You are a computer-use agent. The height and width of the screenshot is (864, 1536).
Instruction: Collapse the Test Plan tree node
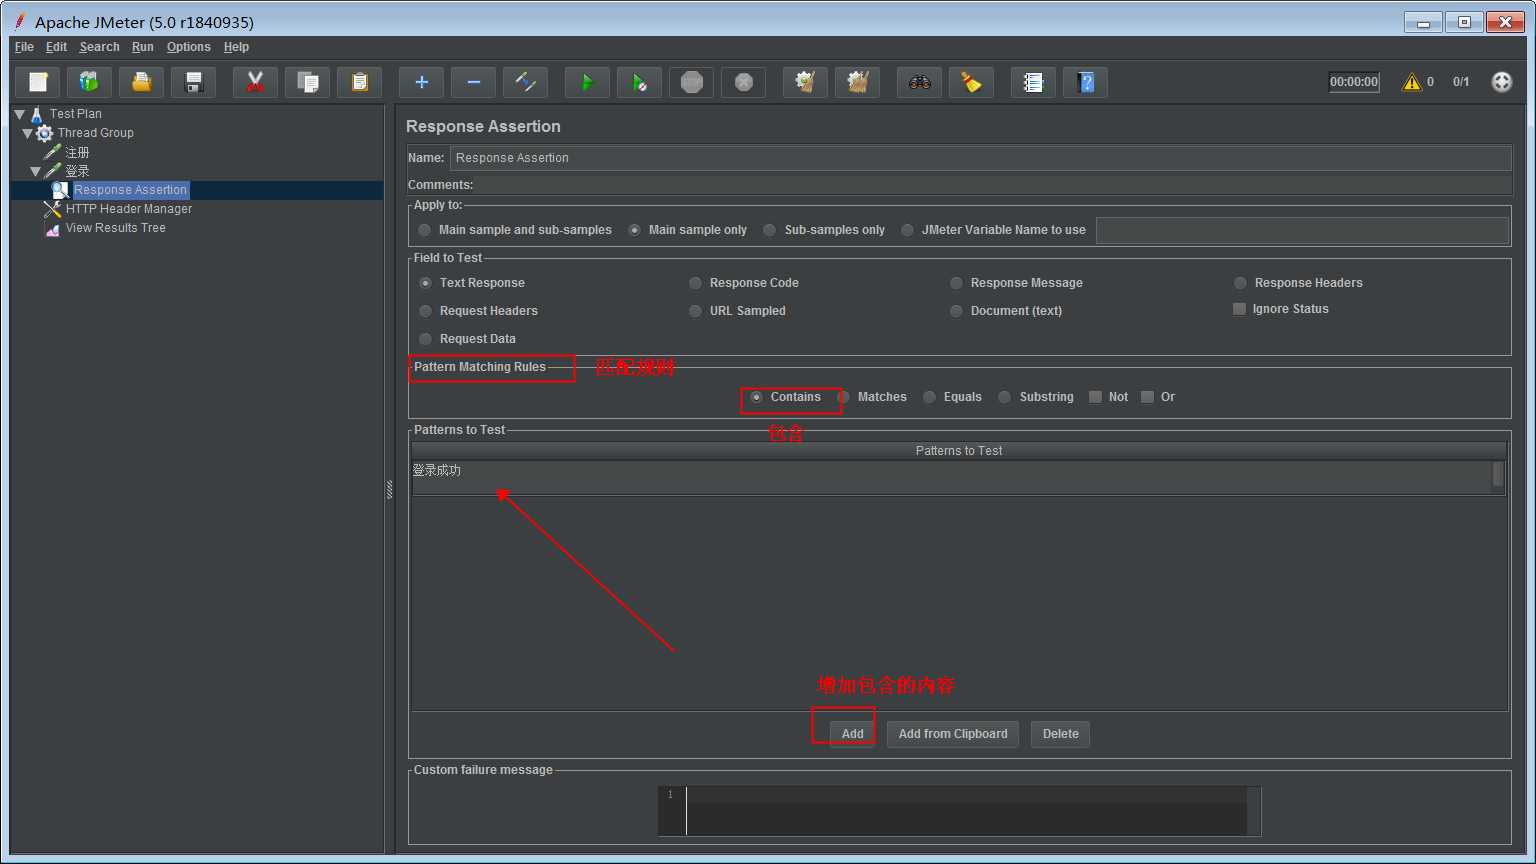pyautogui.click(x=19, y=114)
